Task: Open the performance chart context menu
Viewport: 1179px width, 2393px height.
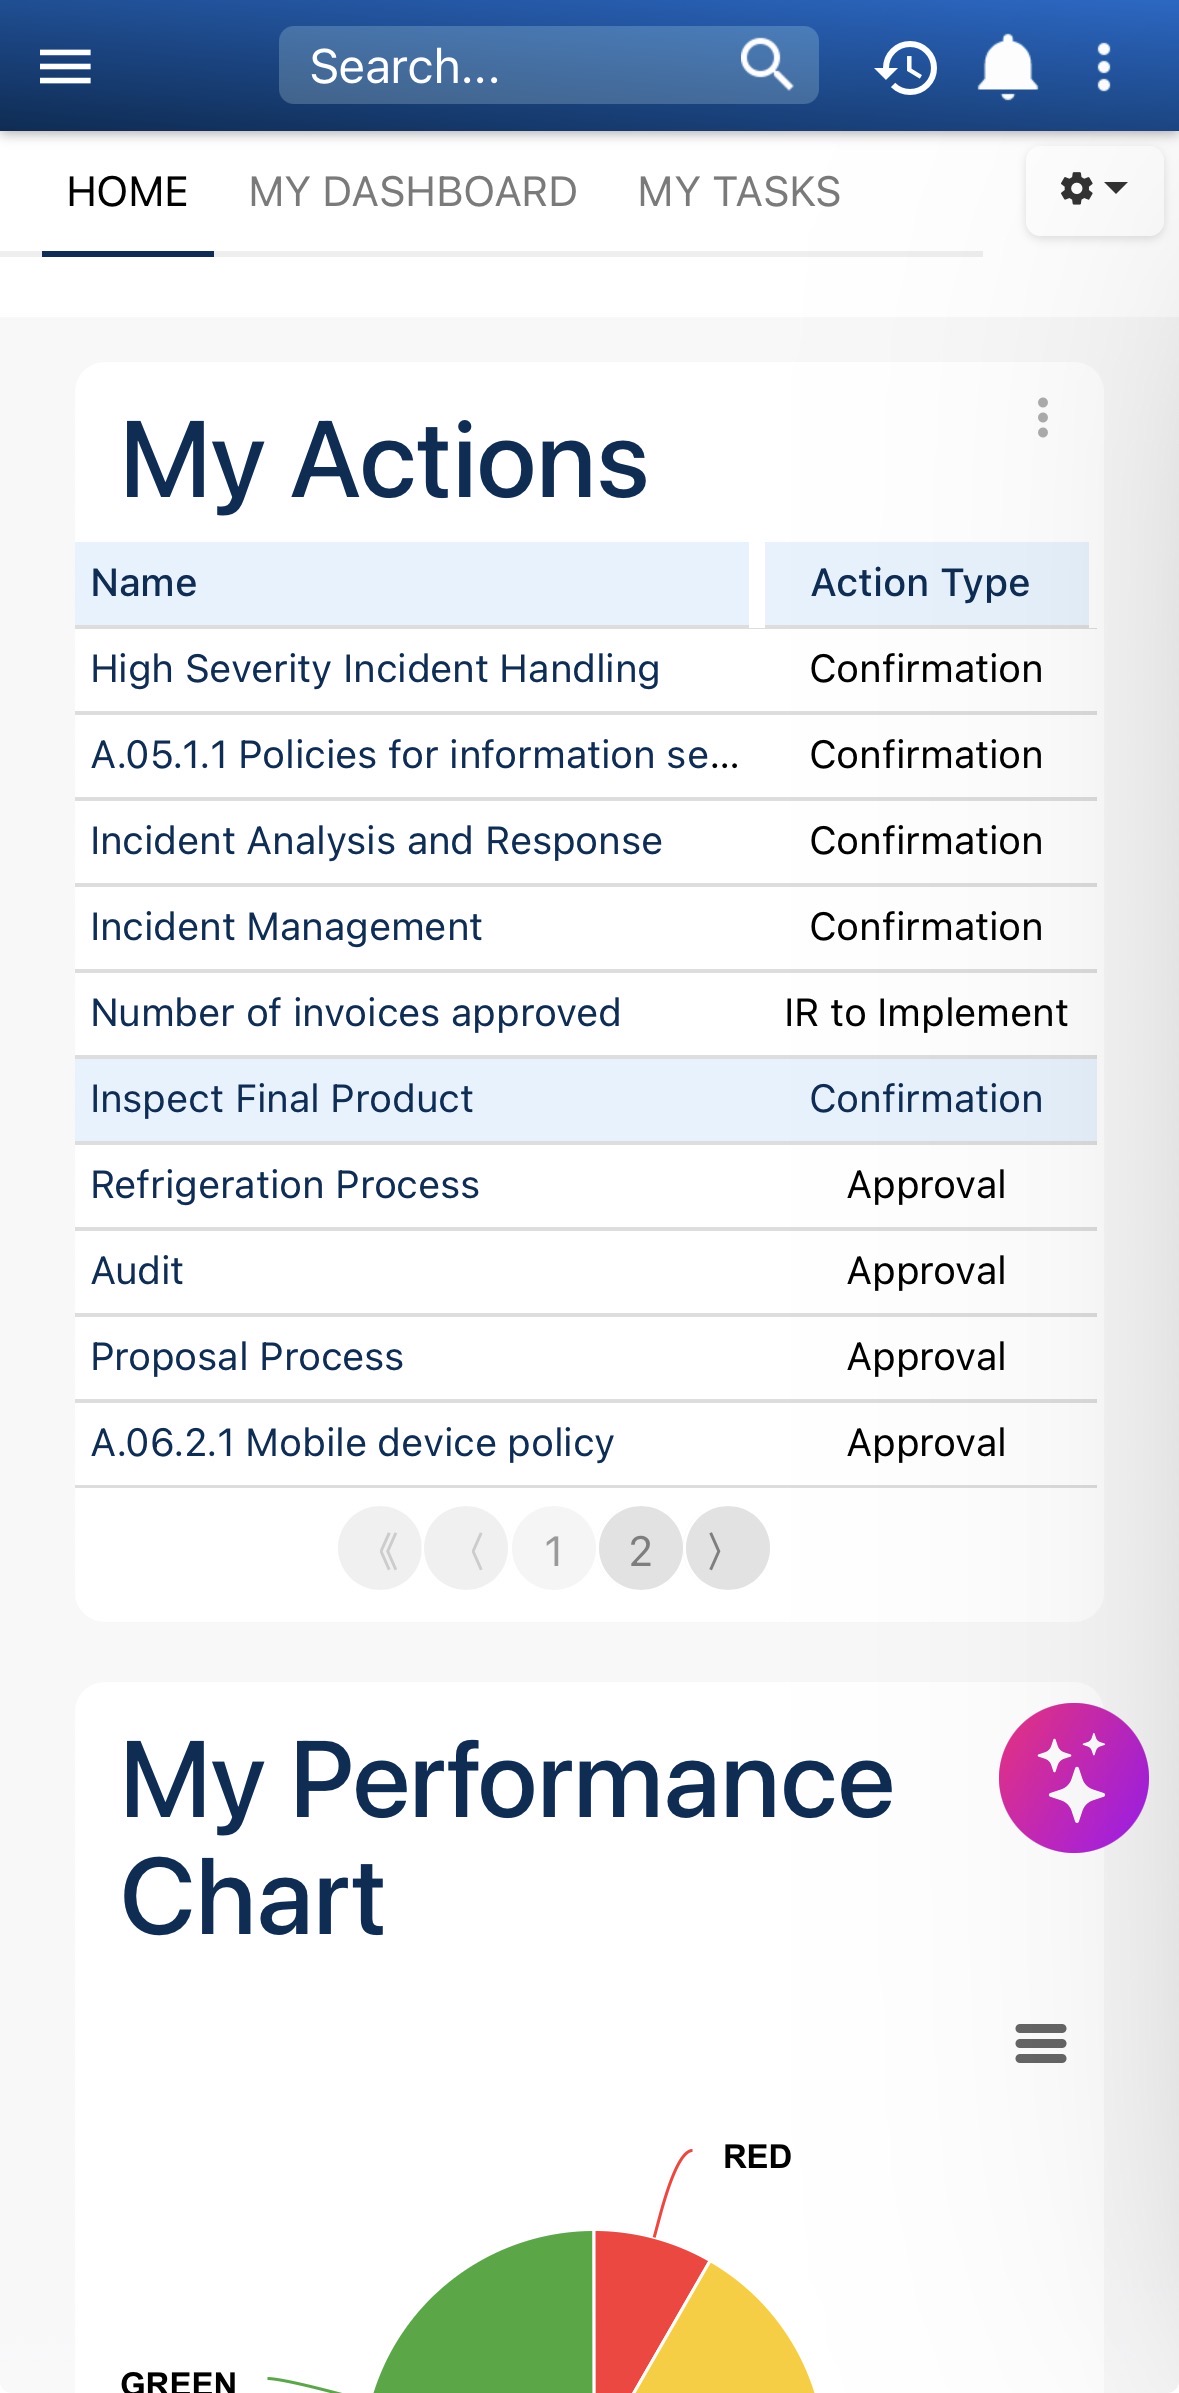Action: (1040, 2043)
